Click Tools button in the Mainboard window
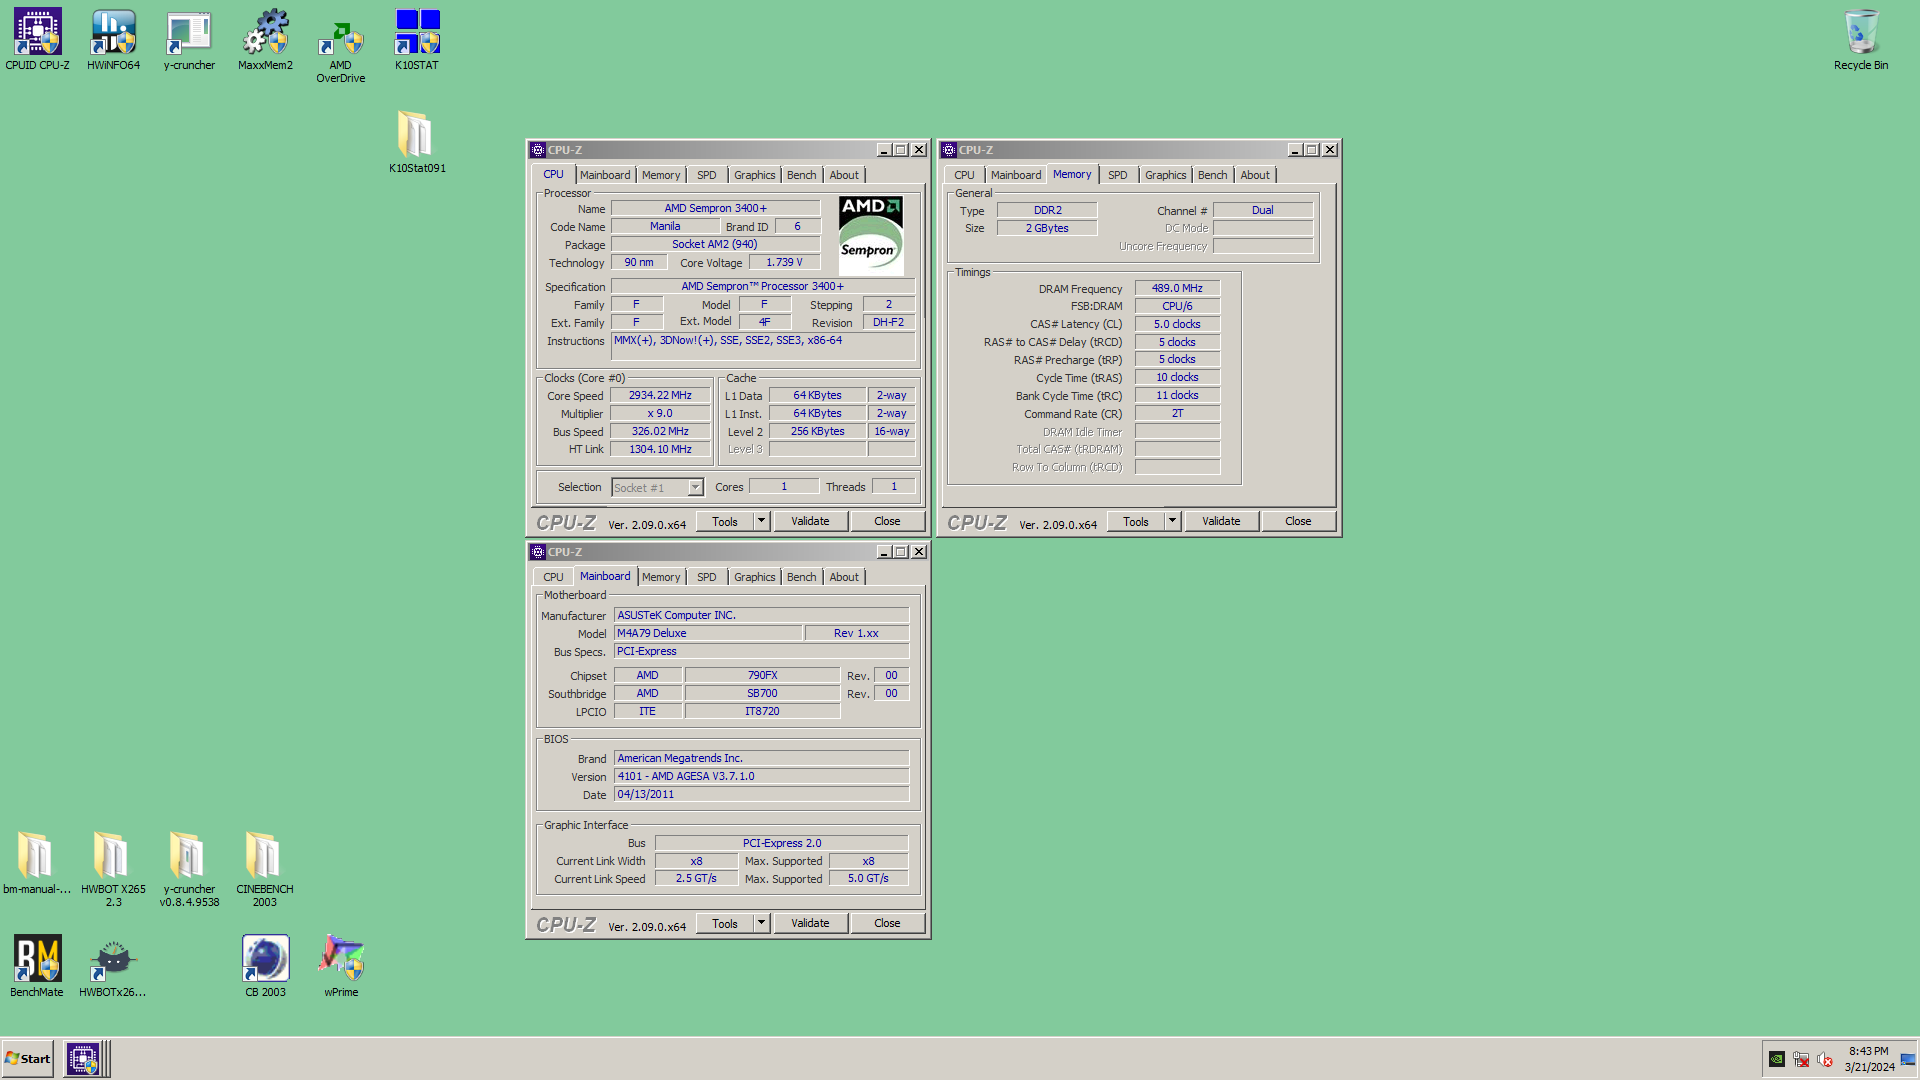Image resolution: width=1920 pixels, height=1080 pixels. click(x=725, y=923)
